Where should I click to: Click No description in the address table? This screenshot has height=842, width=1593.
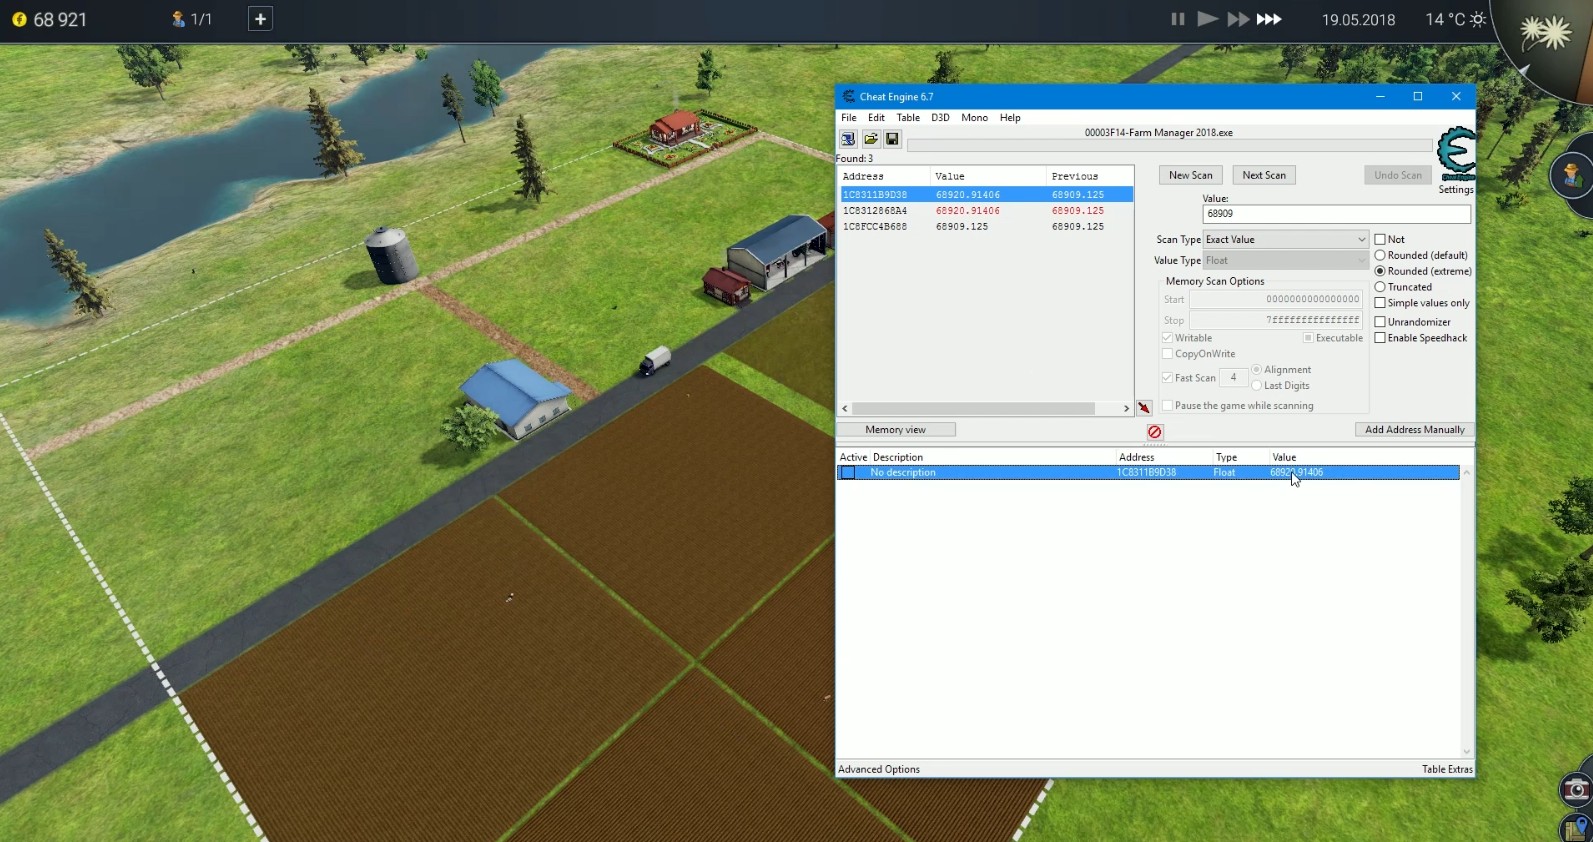(903, 473)
